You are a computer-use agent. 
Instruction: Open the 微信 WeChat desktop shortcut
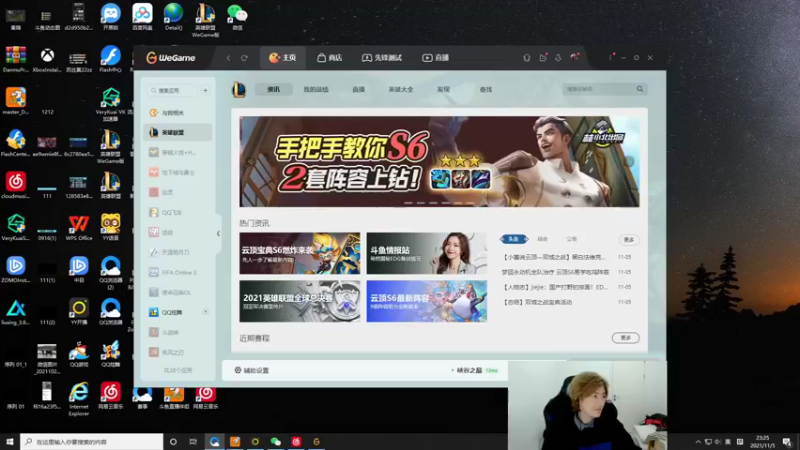pos(237,17)
